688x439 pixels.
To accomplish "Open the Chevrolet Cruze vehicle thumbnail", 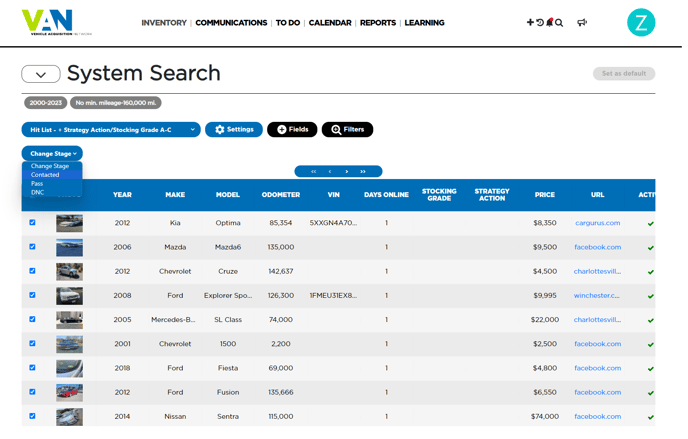I will click(x=69, y=271).
